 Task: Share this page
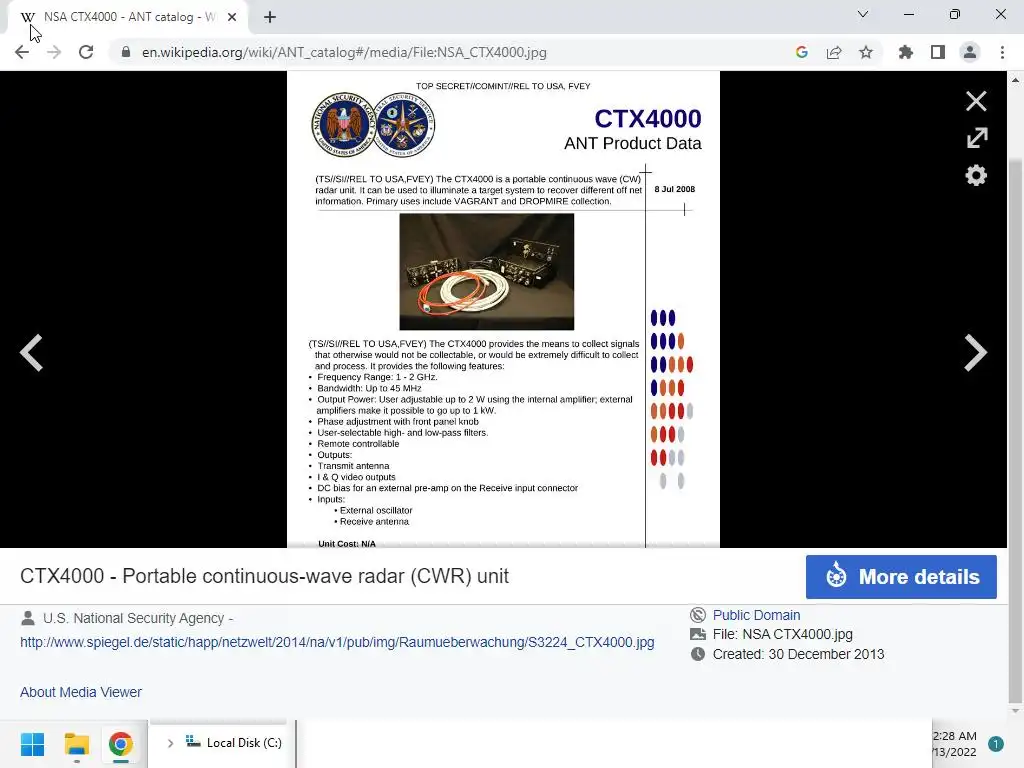[834, 52]
